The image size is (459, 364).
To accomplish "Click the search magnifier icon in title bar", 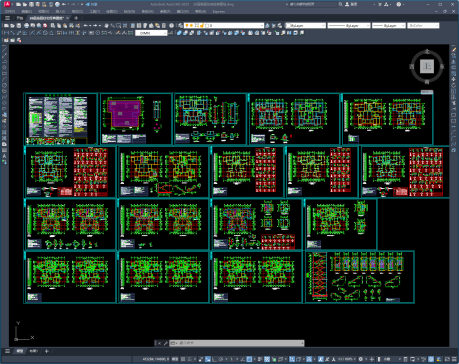I will [340, 4].
